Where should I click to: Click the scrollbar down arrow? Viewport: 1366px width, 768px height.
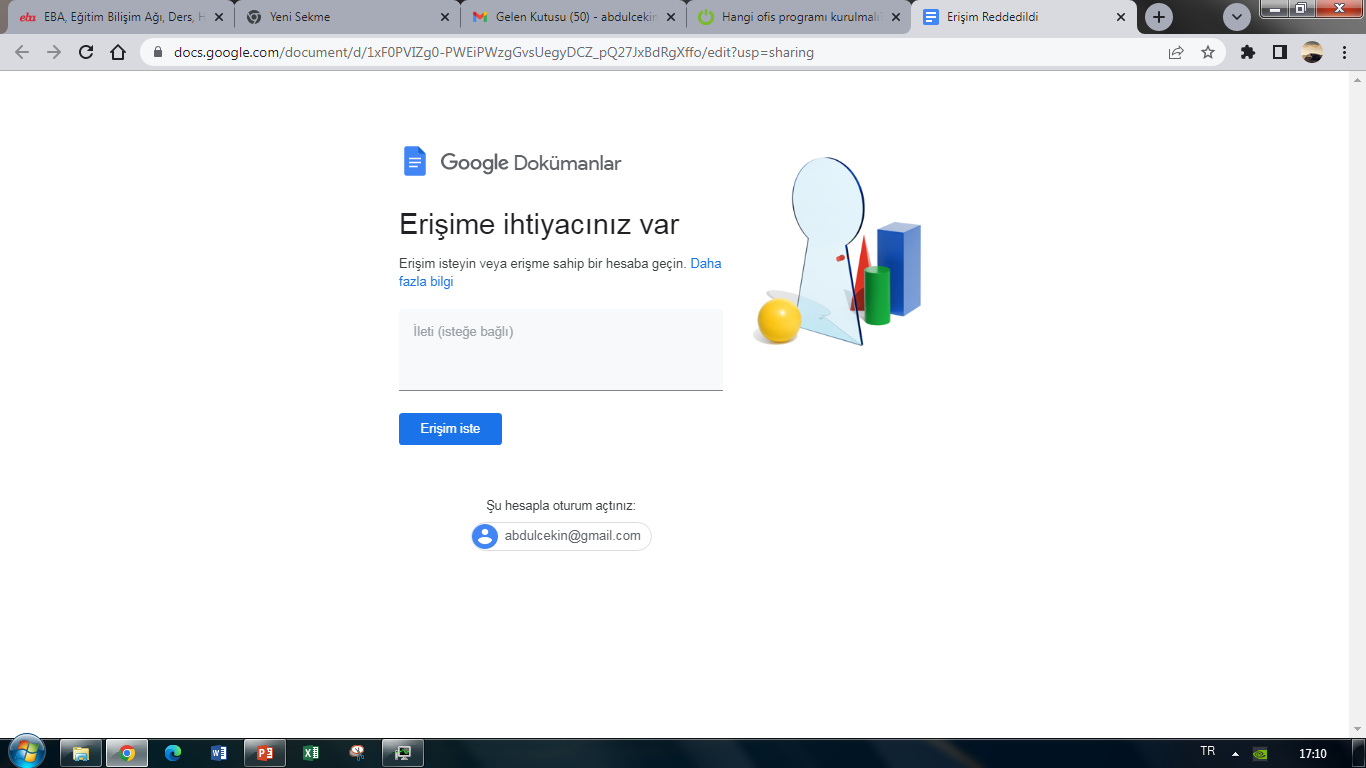coord(1357,728)
